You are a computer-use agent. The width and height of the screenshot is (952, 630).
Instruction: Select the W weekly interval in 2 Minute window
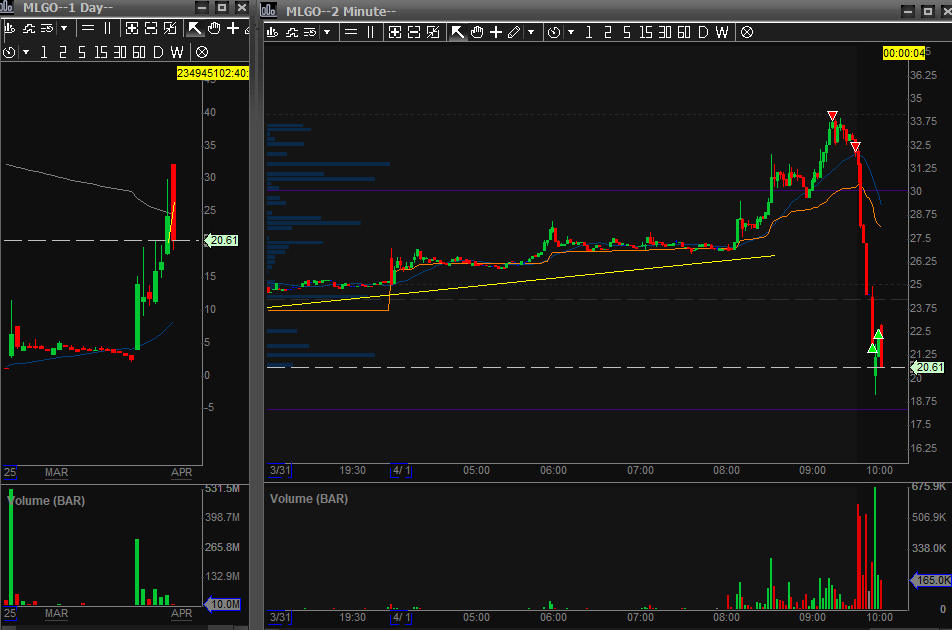(x=721, y=32)
